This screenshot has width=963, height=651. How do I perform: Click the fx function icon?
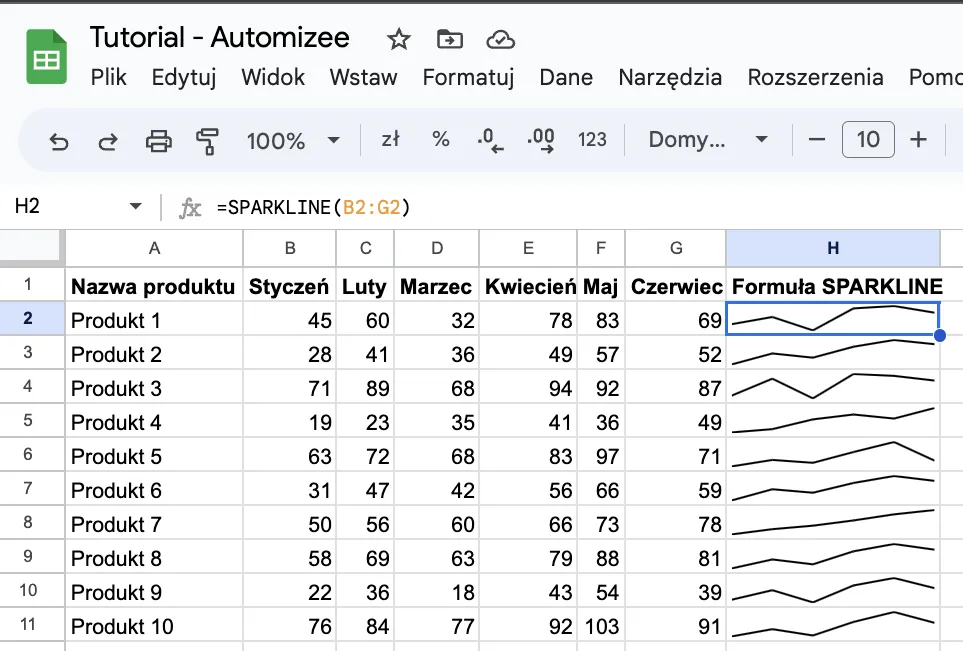[x=190, y=208]
